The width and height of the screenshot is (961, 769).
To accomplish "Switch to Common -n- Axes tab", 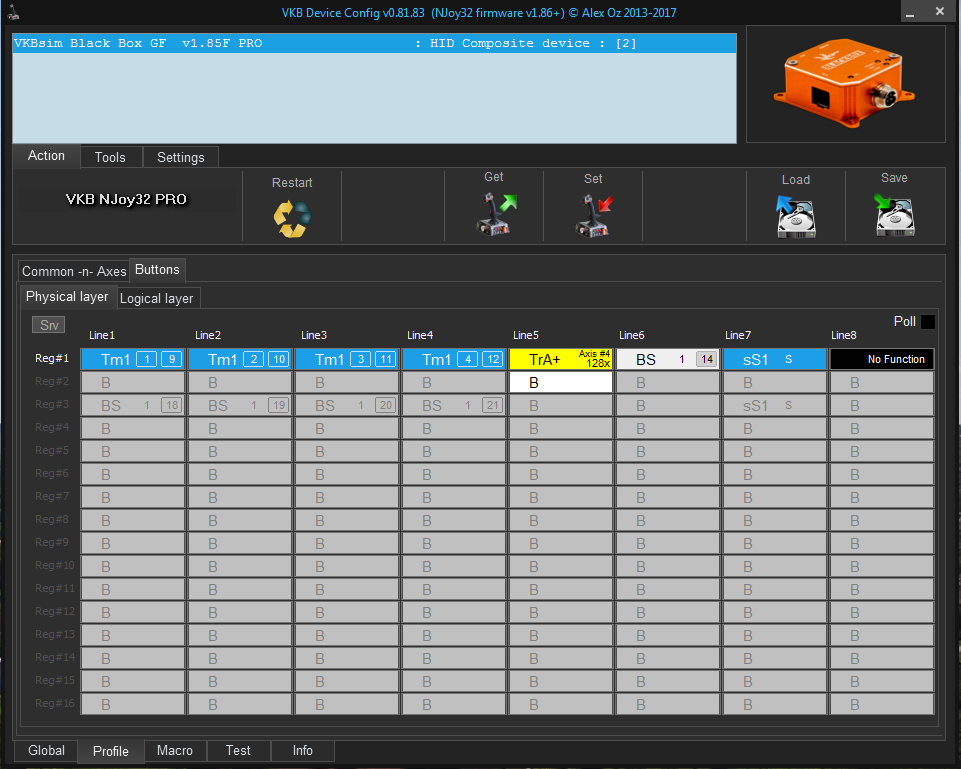I will tap(74, 271).
